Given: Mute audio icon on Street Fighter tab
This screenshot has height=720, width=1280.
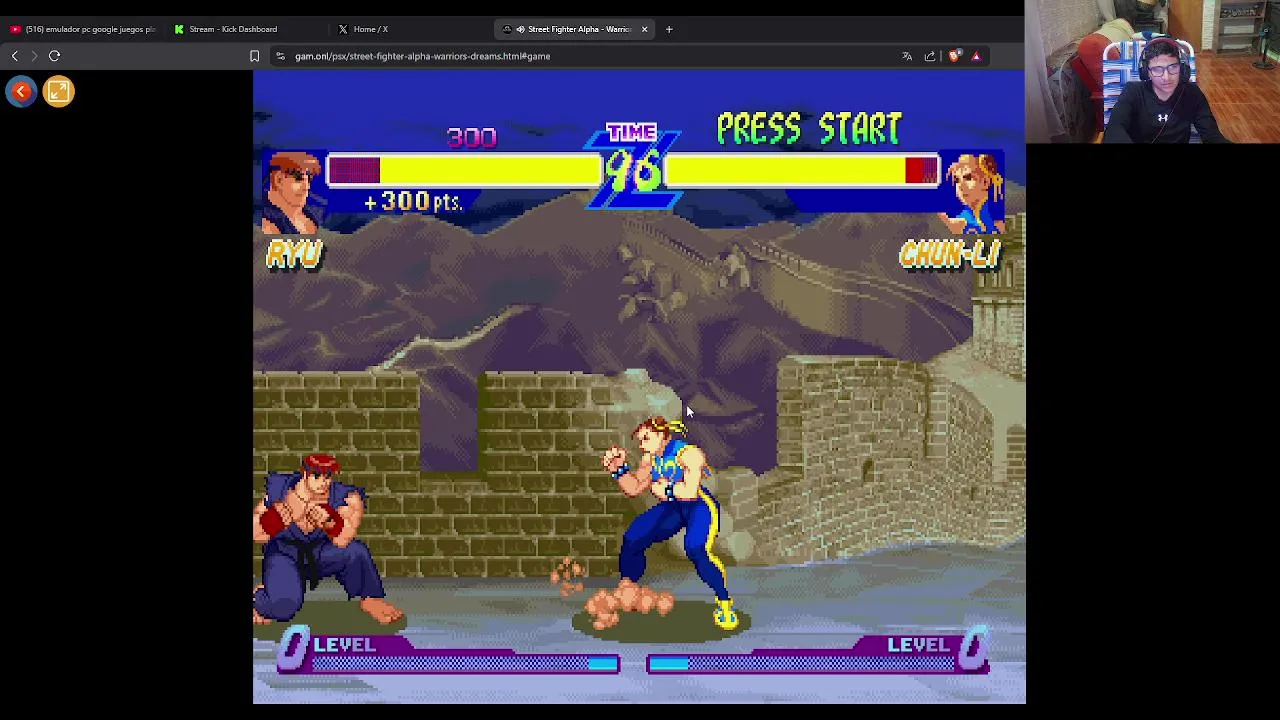Looking at the screenshot, I should (520, 29).
